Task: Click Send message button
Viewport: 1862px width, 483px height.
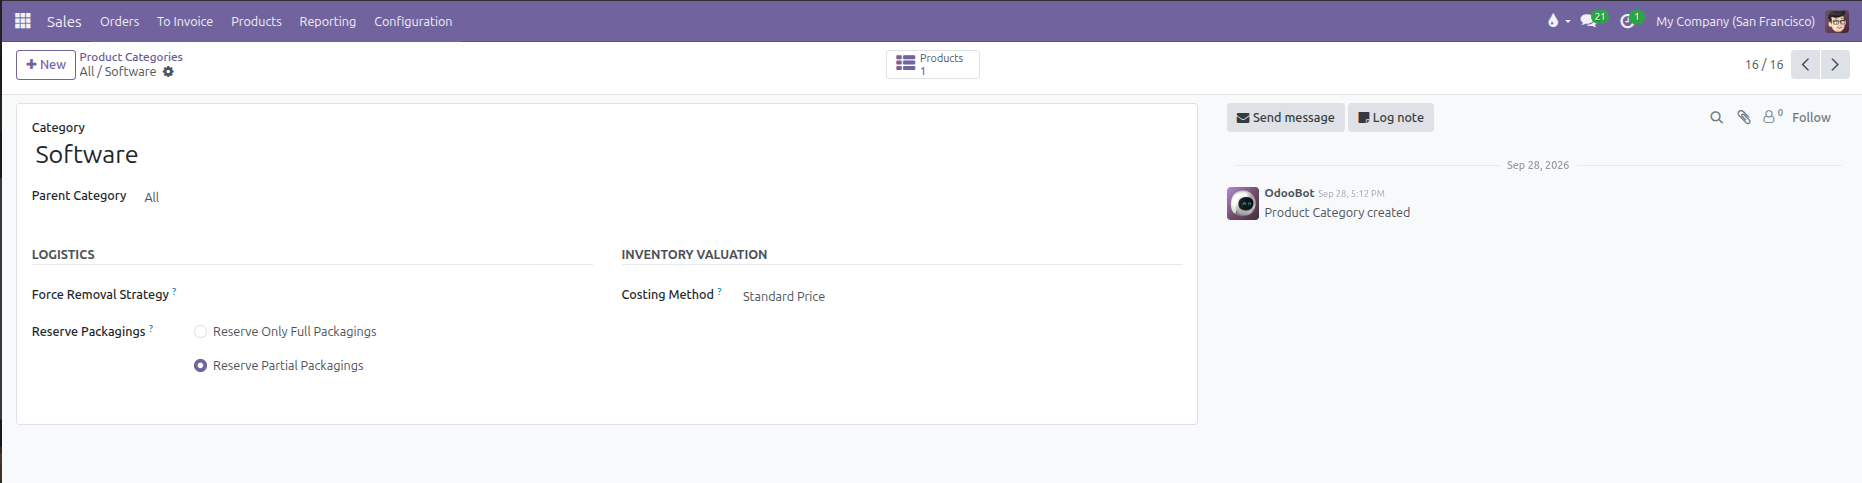Action: pos(1286,118)
